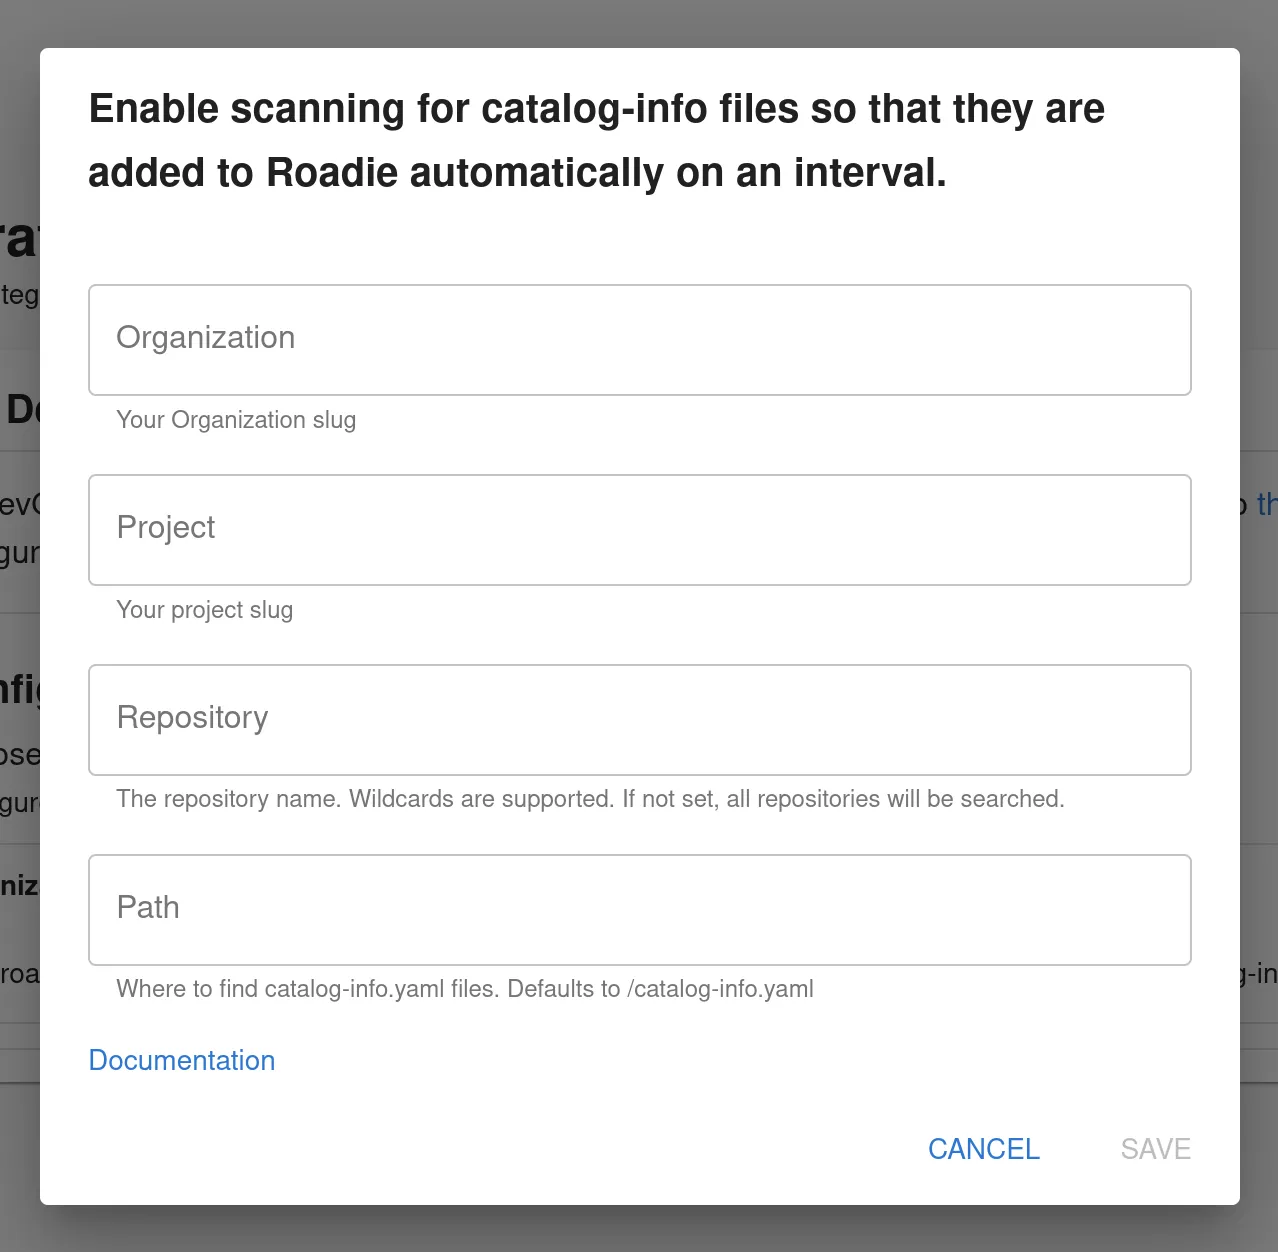
Task: Click the Organization placeholder label
Action: tap(206, 338)
